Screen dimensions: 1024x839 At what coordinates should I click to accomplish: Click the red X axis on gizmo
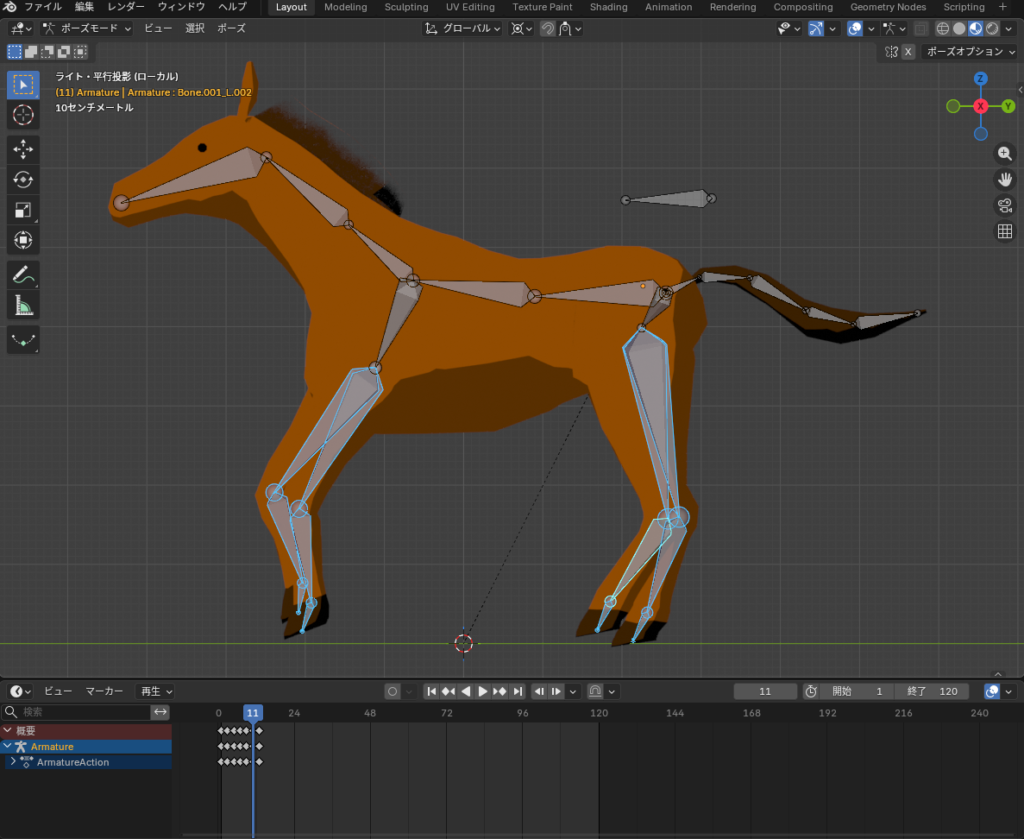pyautogui.click(x=980, y=106)
